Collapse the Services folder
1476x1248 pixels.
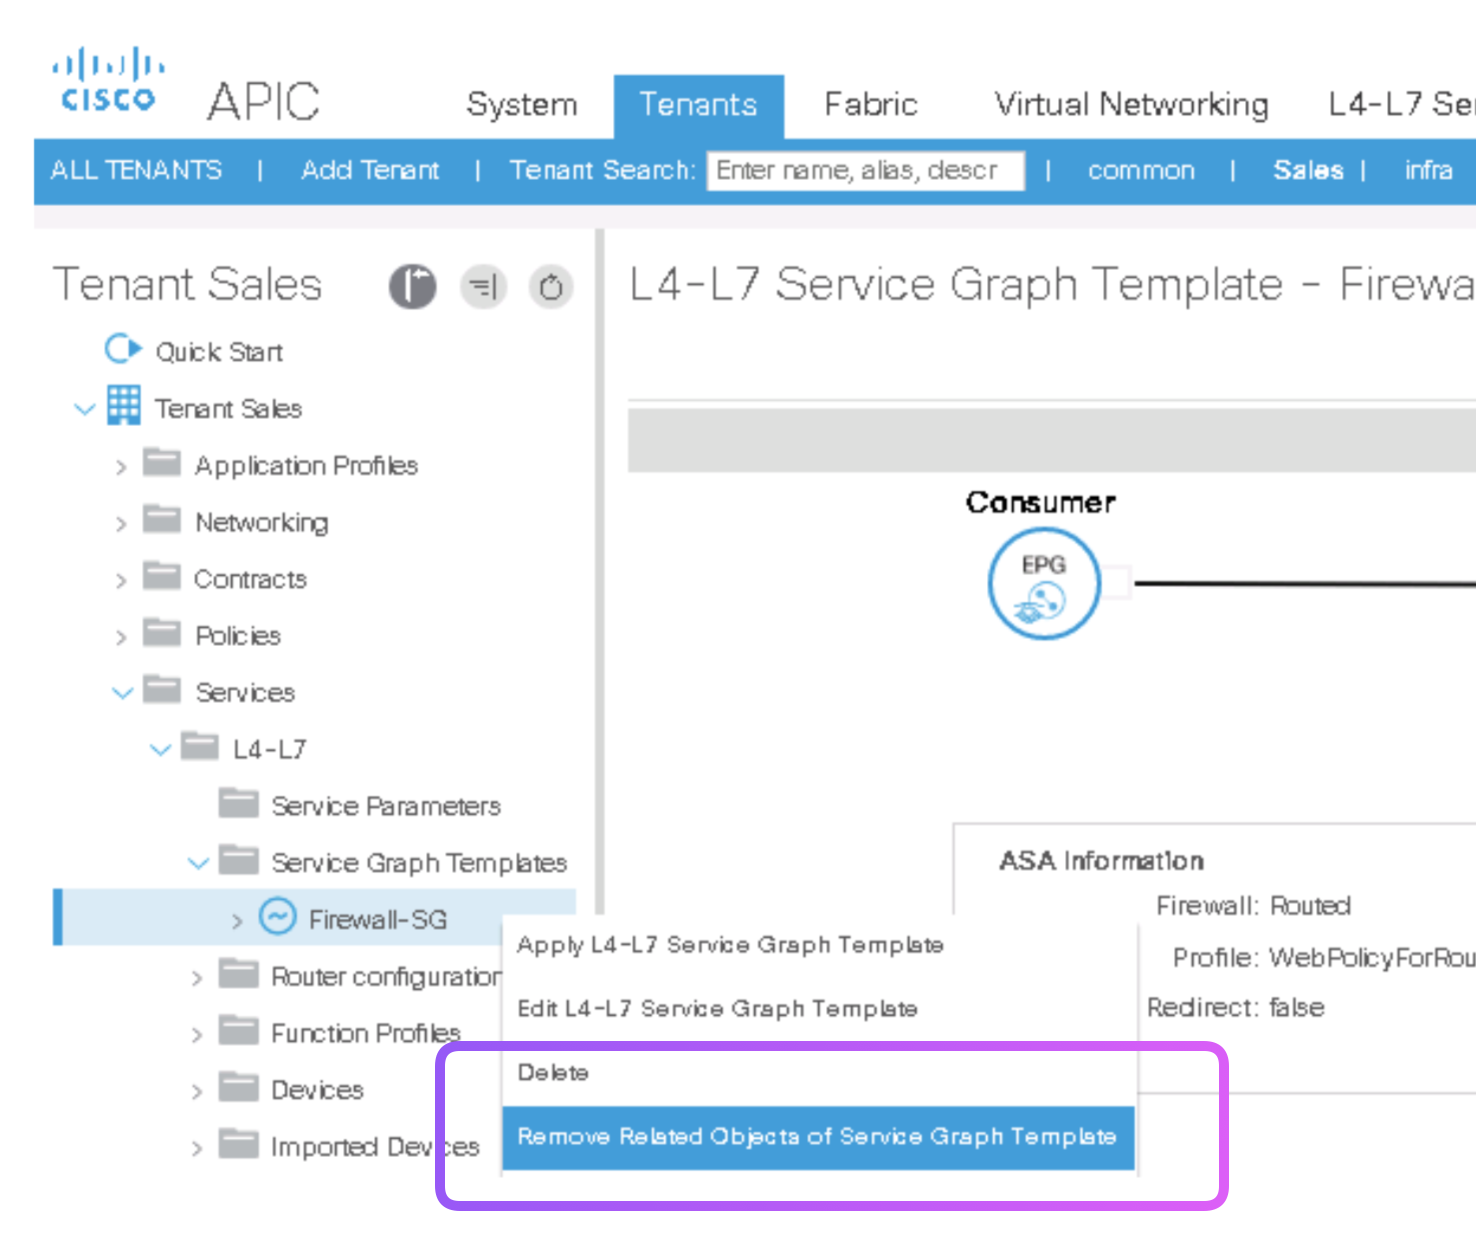click(122, 693)
